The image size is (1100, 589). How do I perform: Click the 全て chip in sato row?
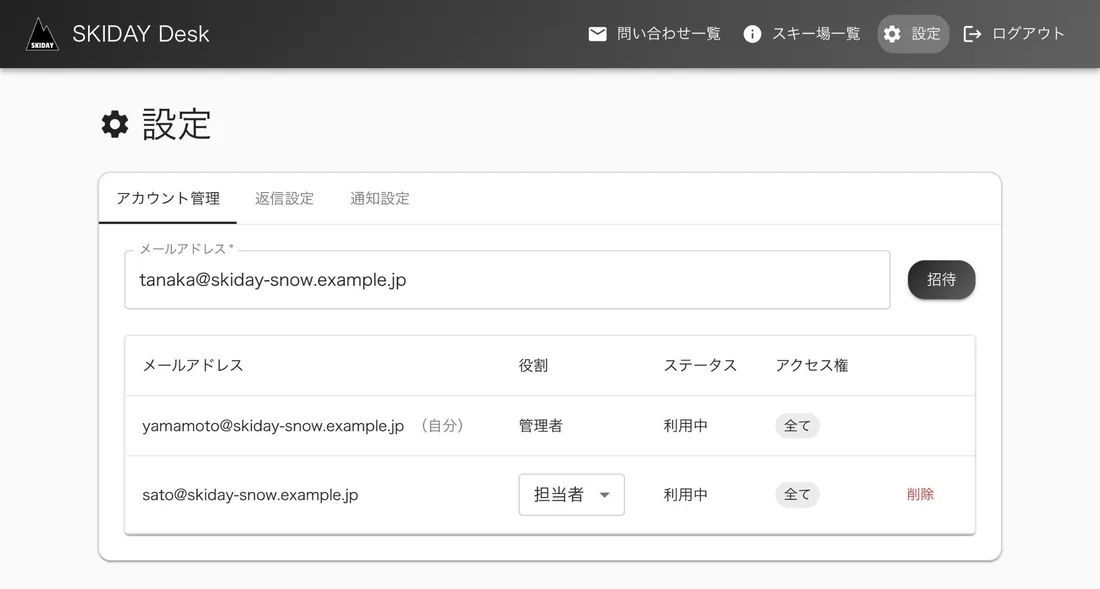tap(797, 494)
